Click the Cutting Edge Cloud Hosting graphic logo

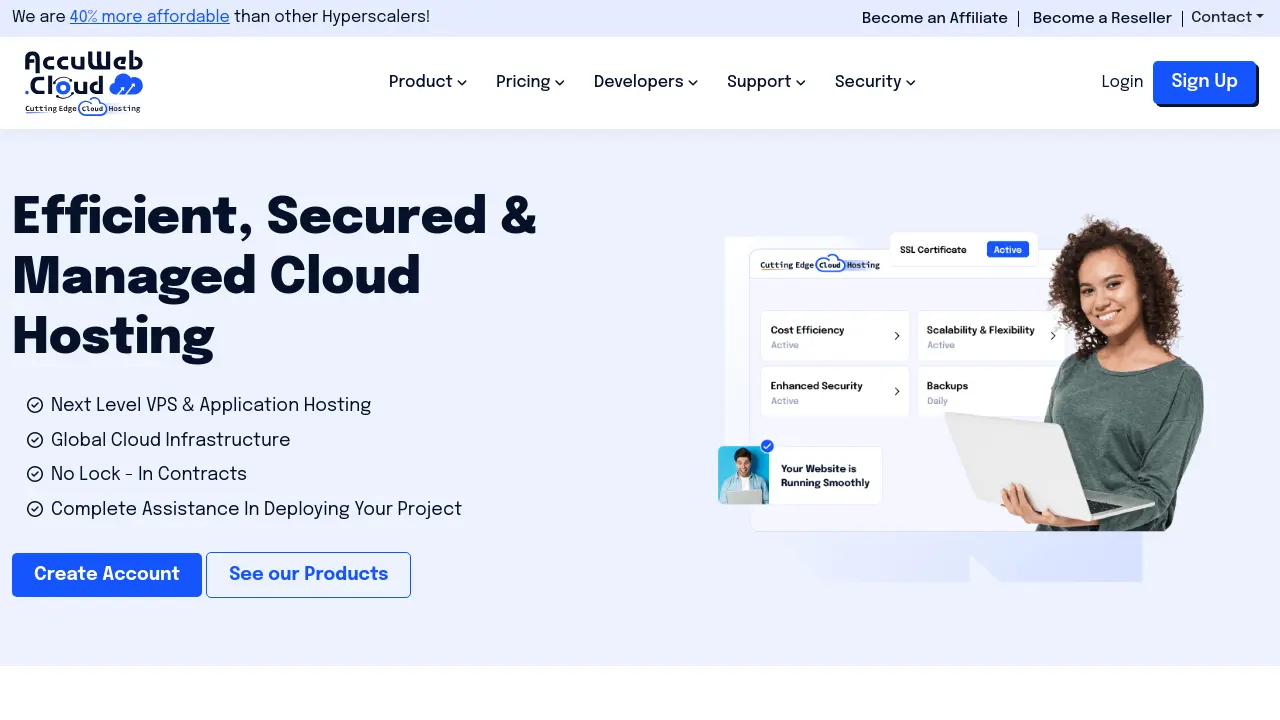pos(820,265)
